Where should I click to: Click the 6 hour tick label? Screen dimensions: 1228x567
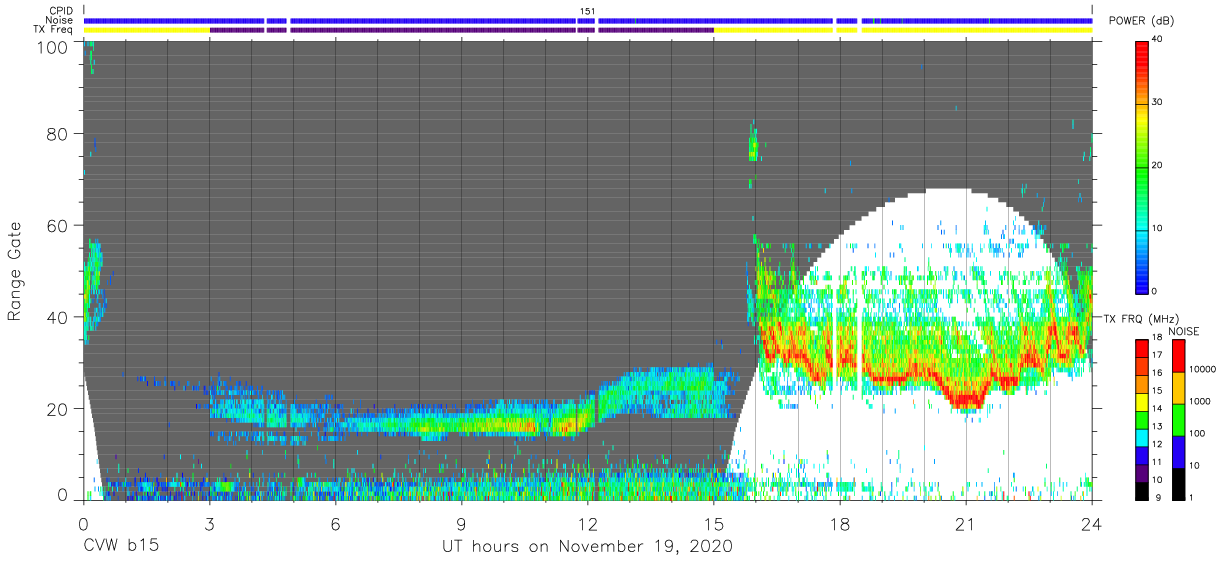click(335, 523)
